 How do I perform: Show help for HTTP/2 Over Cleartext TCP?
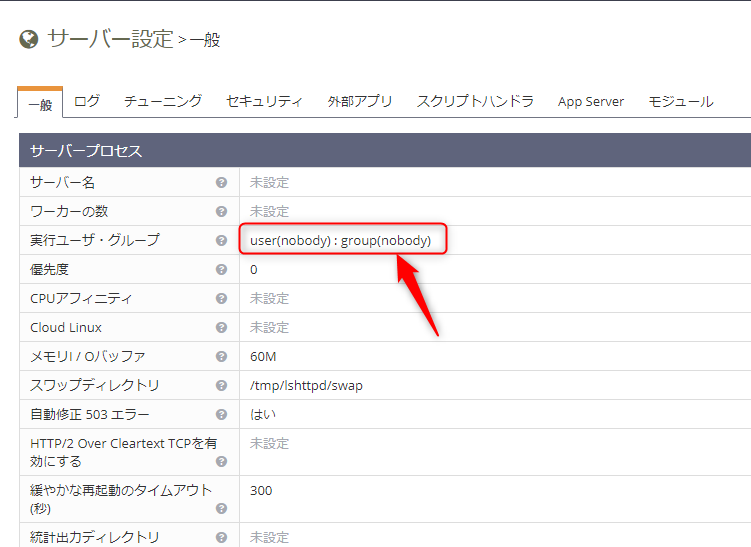[x=221, y=462]
